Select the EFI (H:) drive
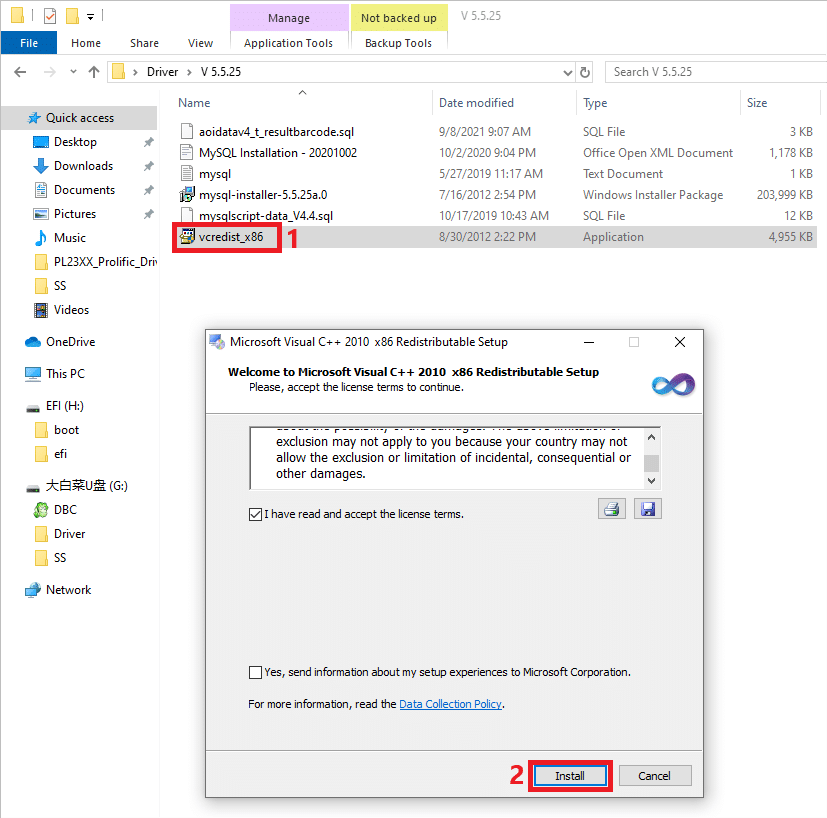827x818 pixels. pyautogui.click(x=55, y=406)
